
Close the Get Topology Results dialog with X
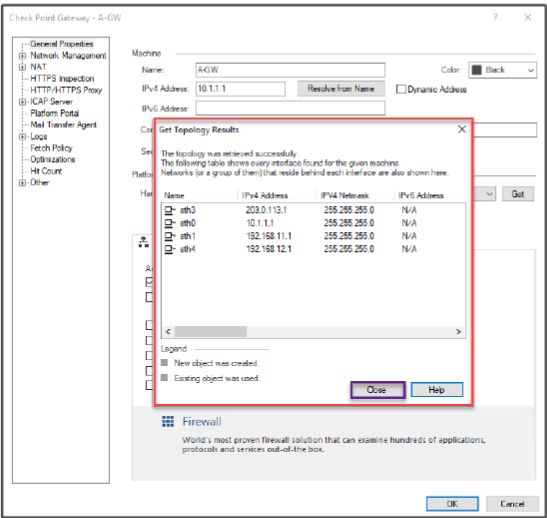462,129
